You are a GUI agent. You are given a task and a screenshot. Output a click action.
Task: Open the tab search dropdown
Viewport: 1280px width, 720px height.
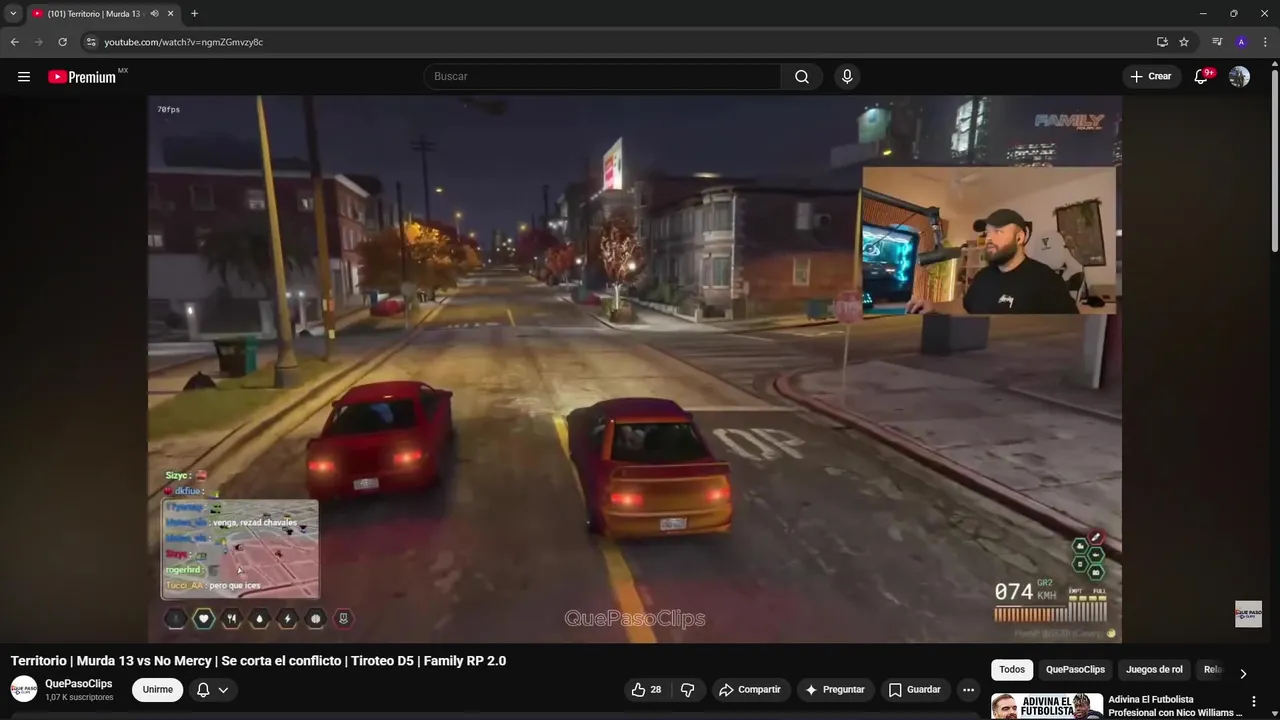[13, 14]
